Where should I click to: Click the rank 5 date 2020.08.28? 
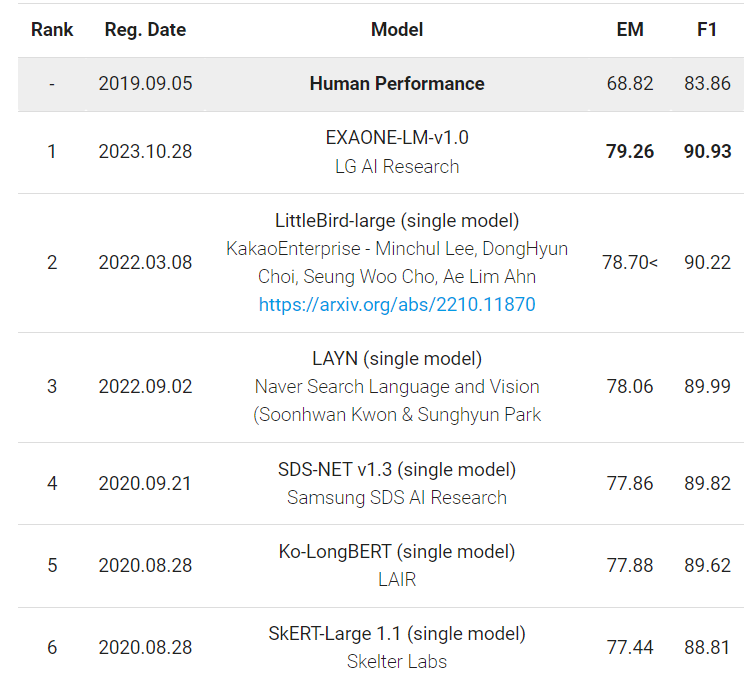(x=145, y=565)
